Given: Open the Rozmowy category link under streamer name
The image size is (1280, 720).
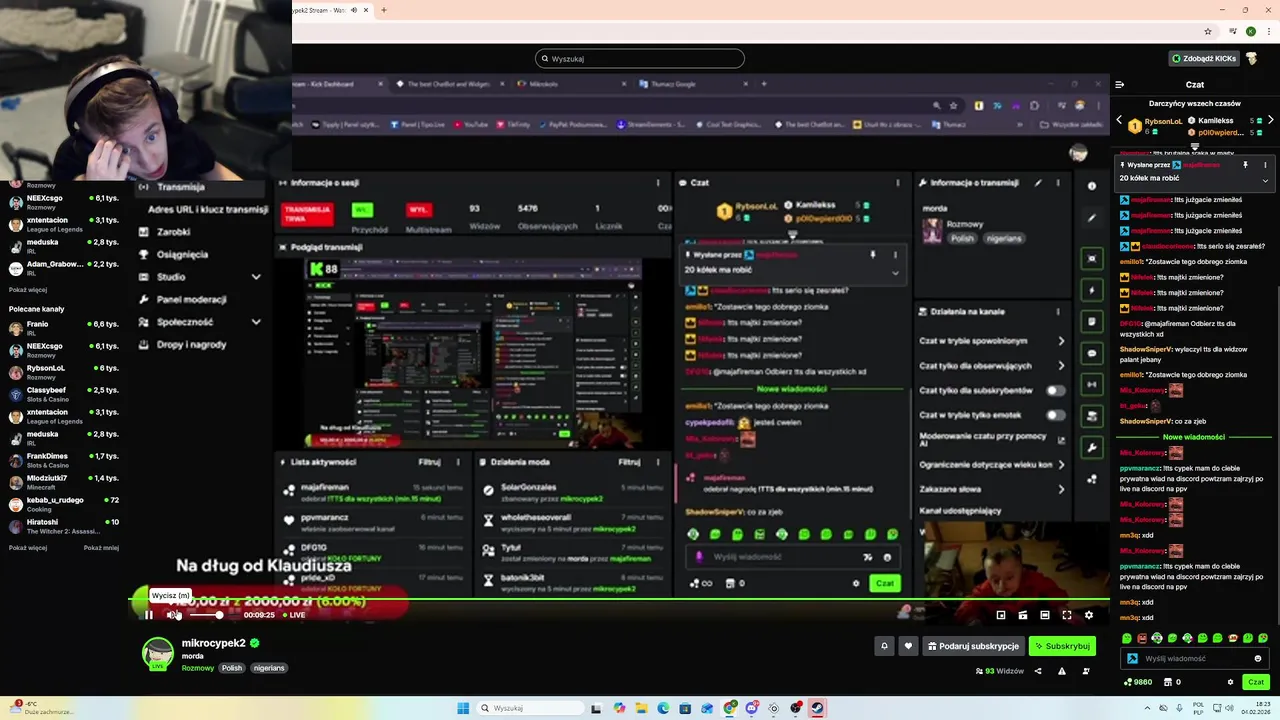Looking at the screenshot, I should [x=198, y=668].
